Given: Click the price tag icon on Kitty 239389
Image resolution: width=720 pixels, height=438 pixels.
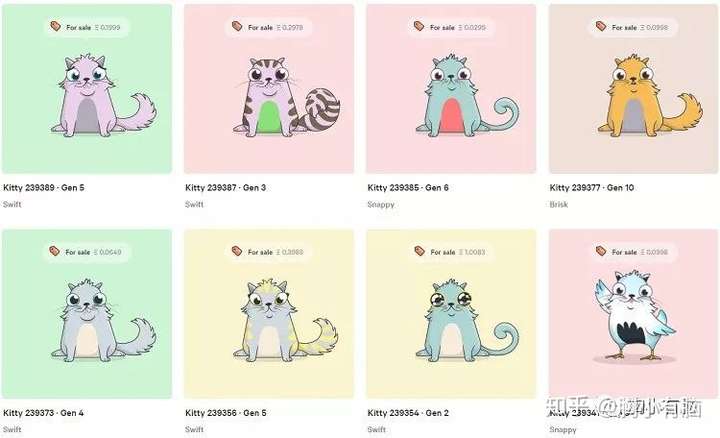Looking at the screenshot, I should pos(56,26).
